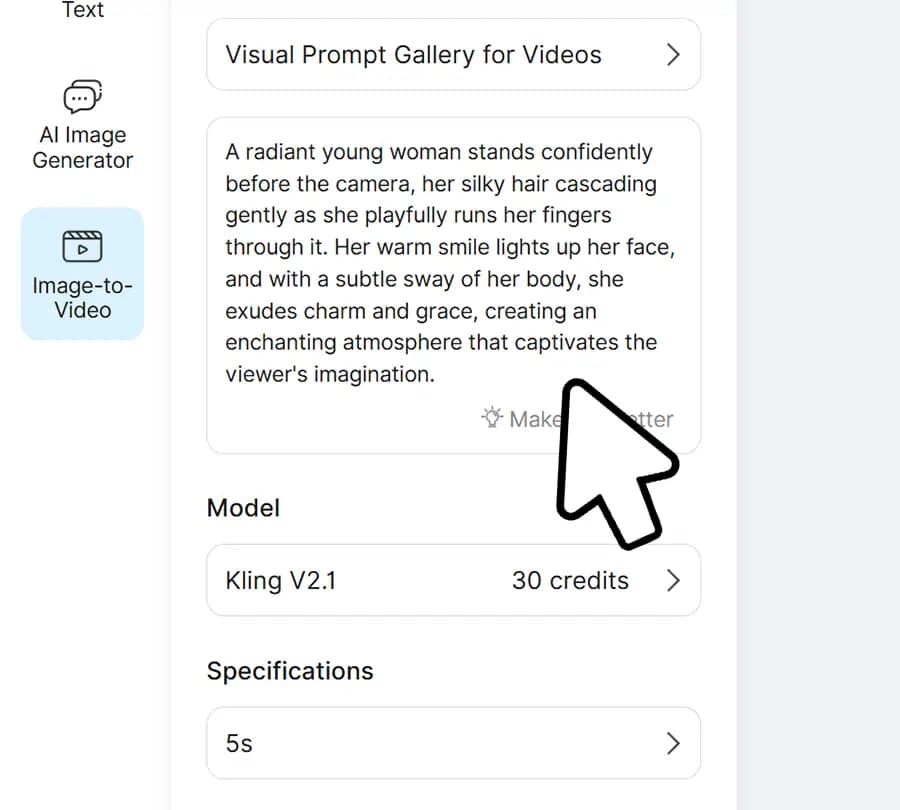The image size is (900, 810).
Task: Click the large cursor arrow graphic
Action: (x=612, y=462)
